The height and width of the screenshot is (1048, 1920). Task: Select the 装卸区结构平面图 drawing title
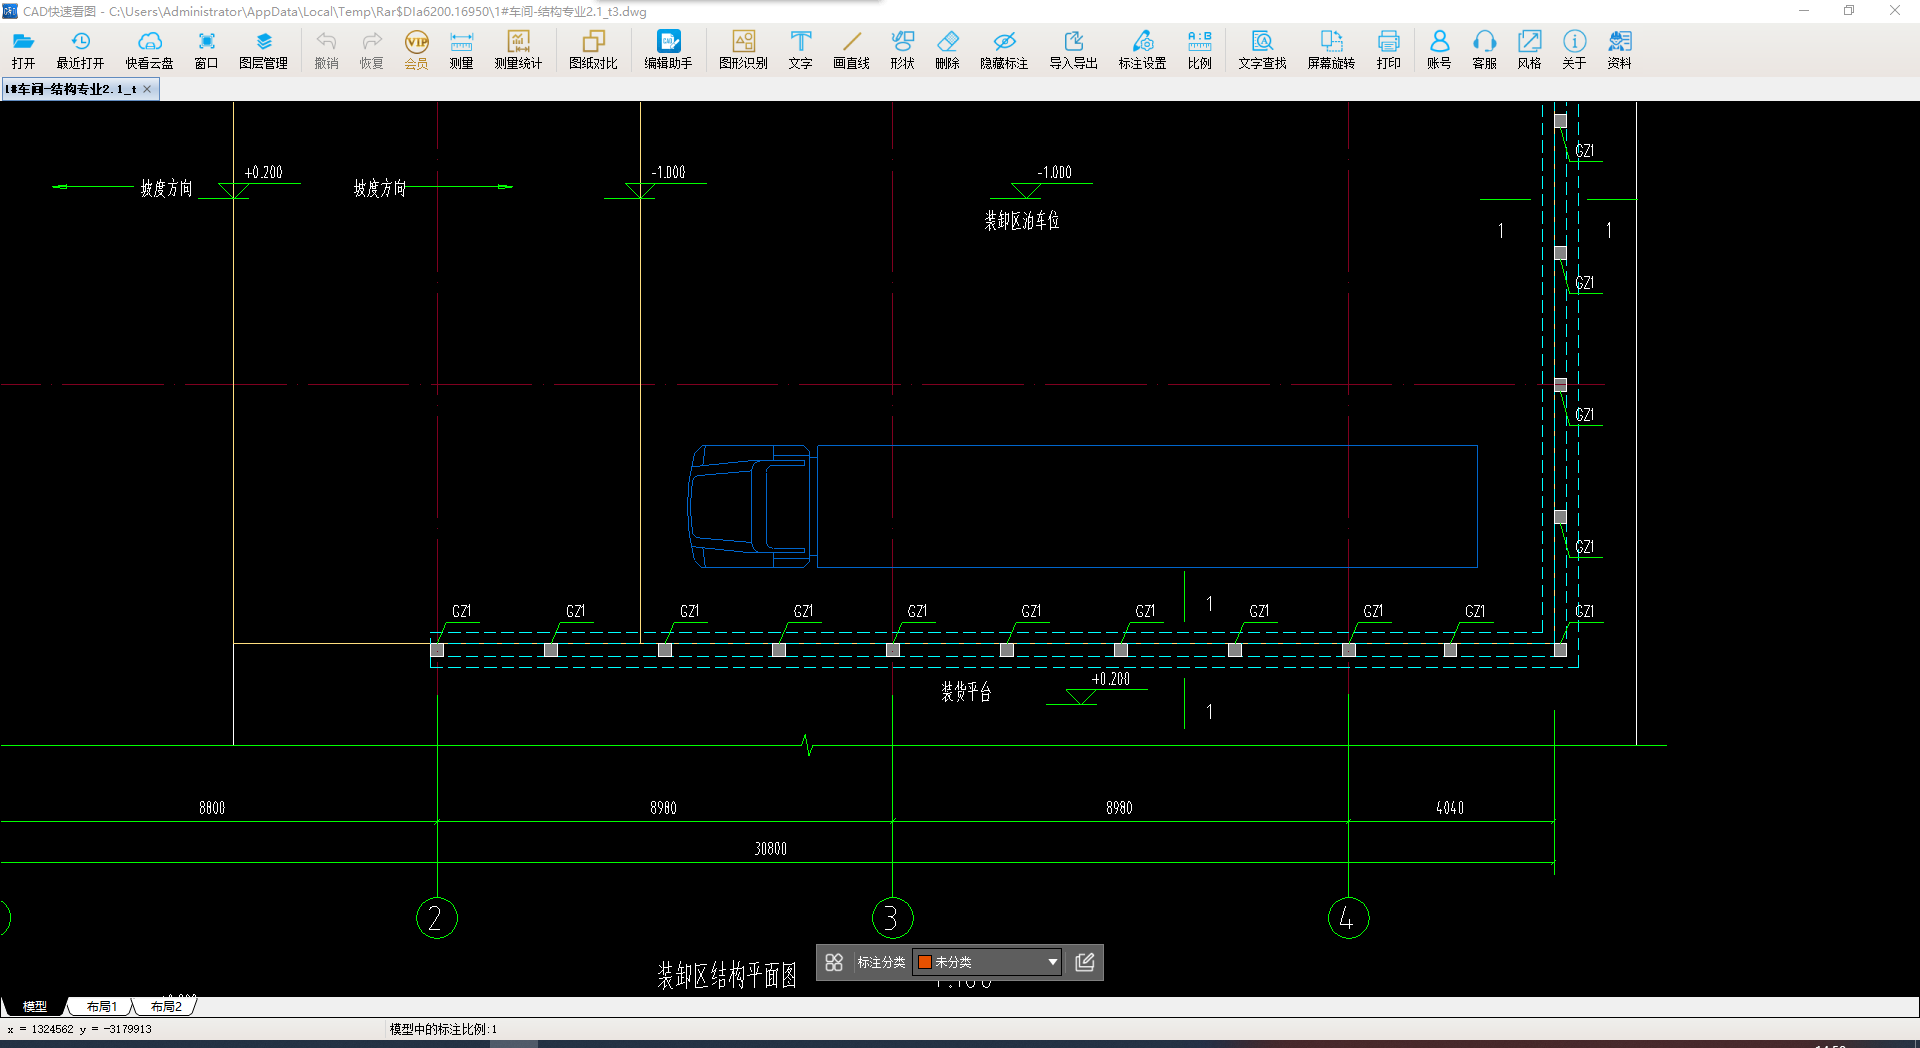point(727,975)
